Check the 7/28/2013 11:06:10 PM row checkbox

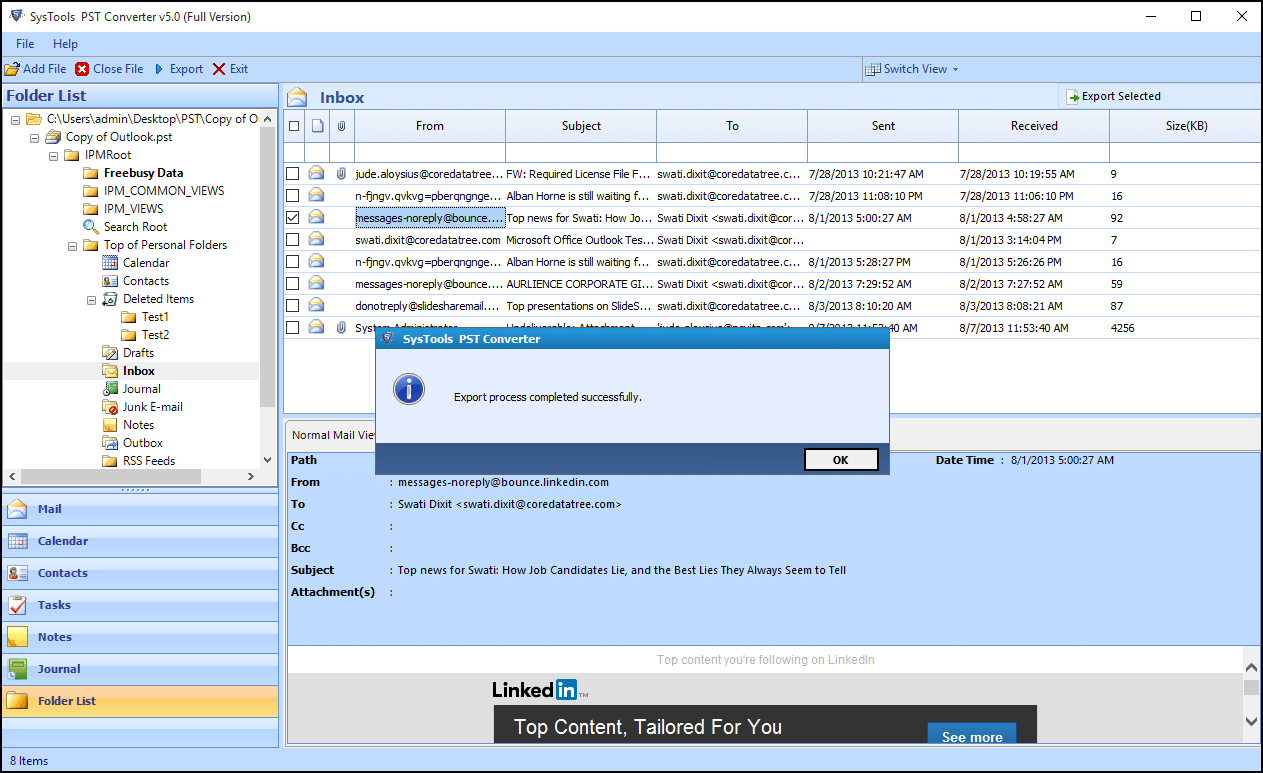click(293, 195)
